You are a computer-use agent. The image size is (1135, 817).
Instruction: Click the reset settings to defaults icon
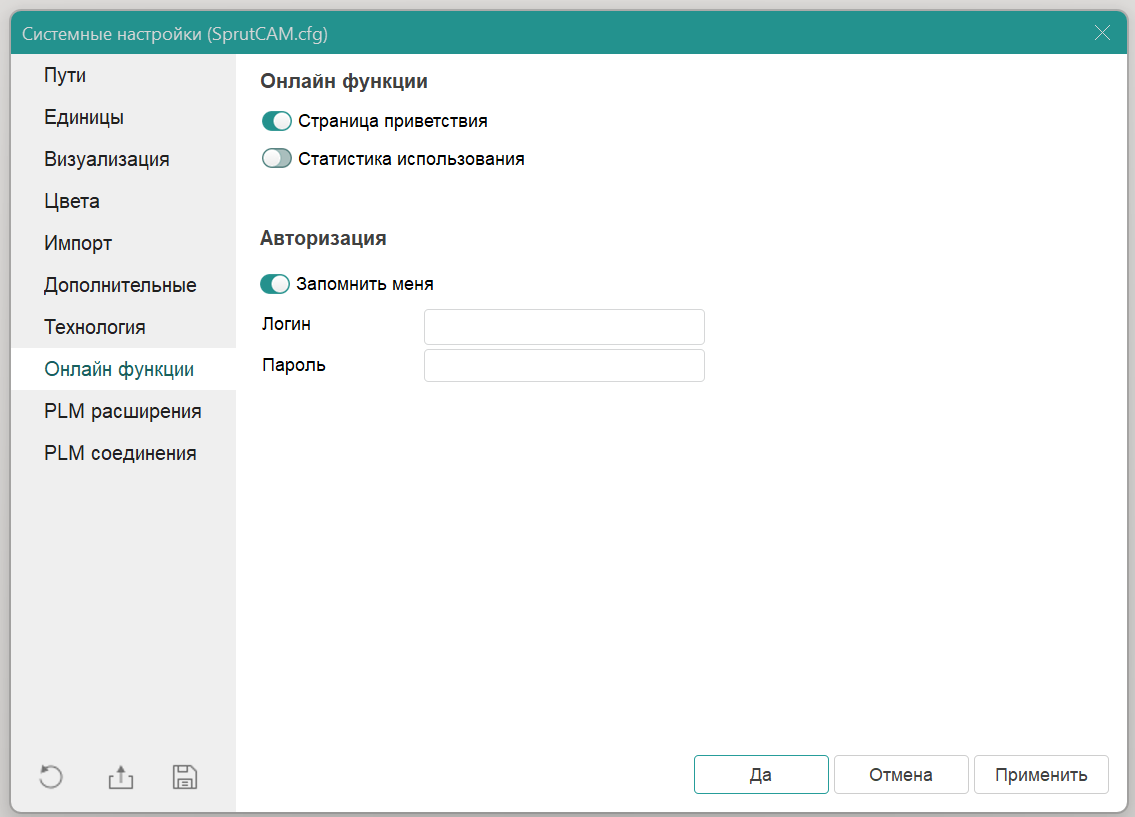[x=50, y=777]
